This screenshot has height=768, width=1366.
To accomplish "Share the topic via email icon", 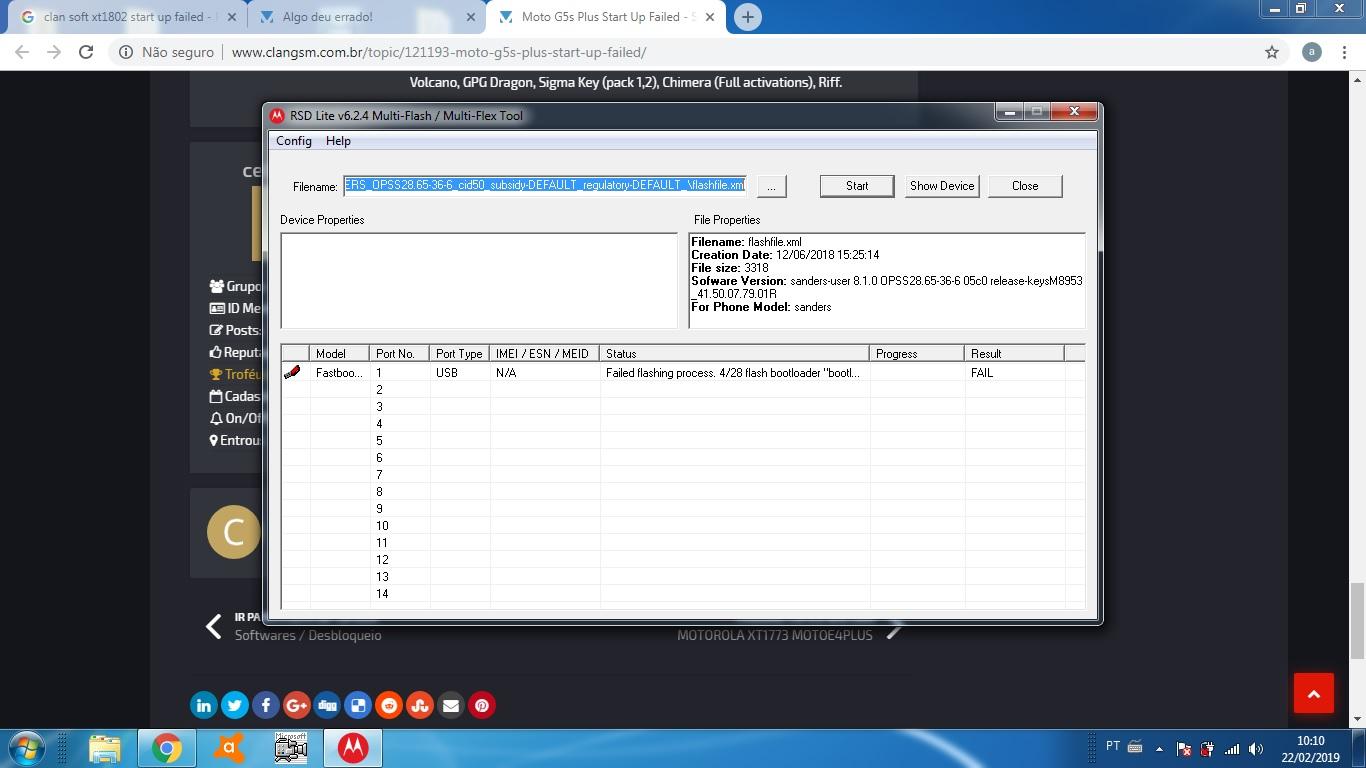I will (451, 705).
